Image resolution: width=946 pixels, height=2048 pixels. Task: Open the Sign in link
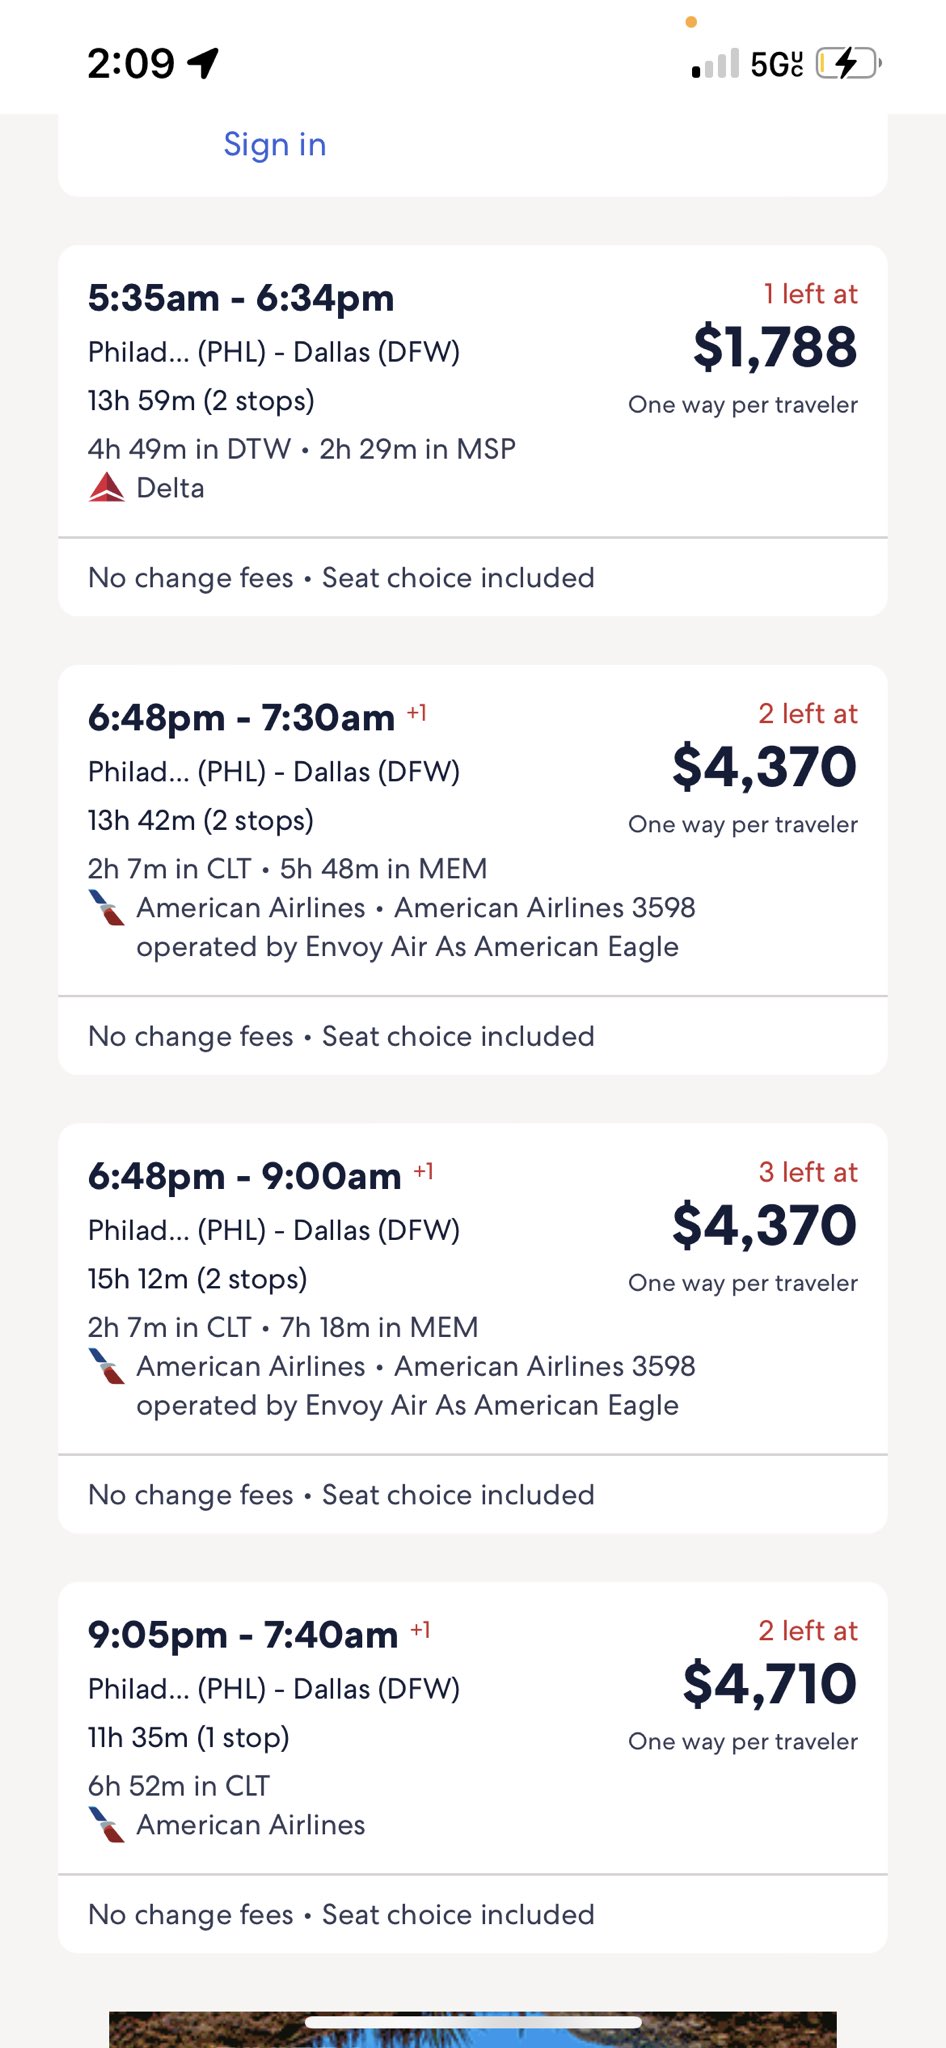click(x=275, y=144)
